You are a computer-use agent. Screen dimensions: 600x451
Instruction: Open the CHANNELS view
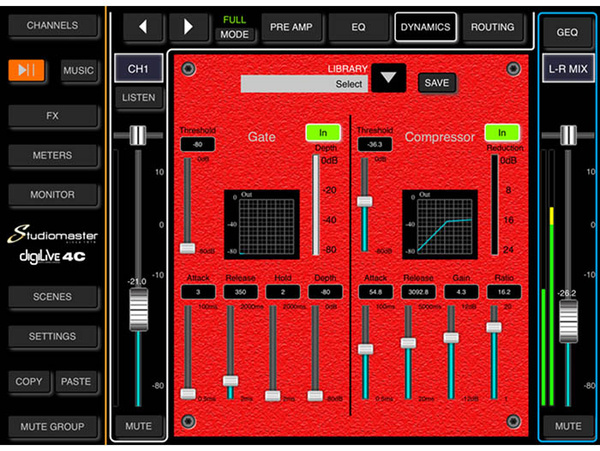[x=52, y=25]
